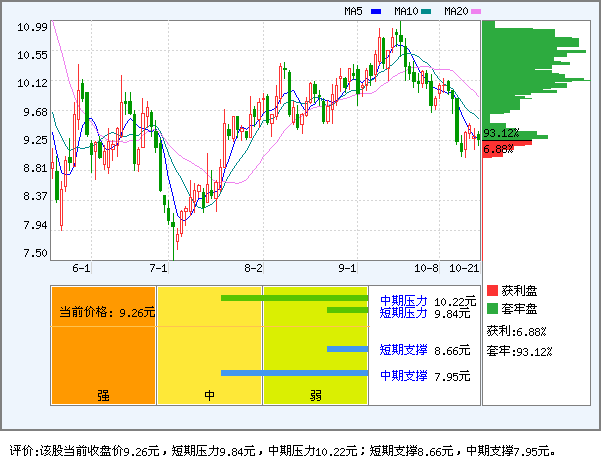
Task: Click the green 套牢盘 legend square
Action: (492, 309)
